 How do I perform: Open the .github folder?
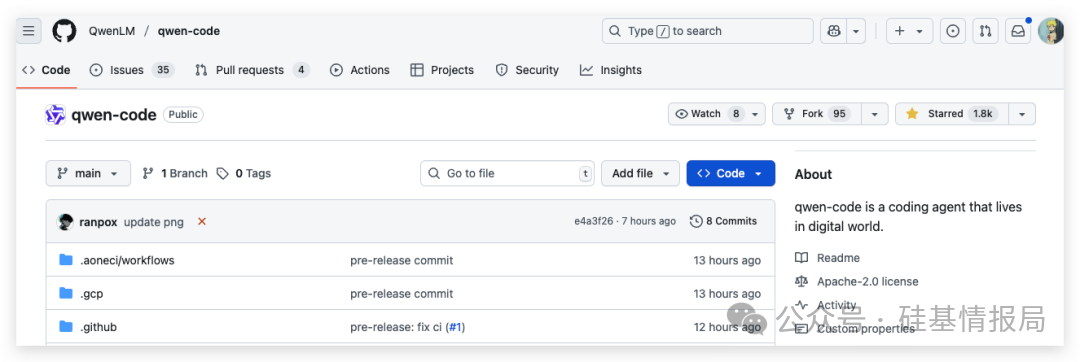98,327
